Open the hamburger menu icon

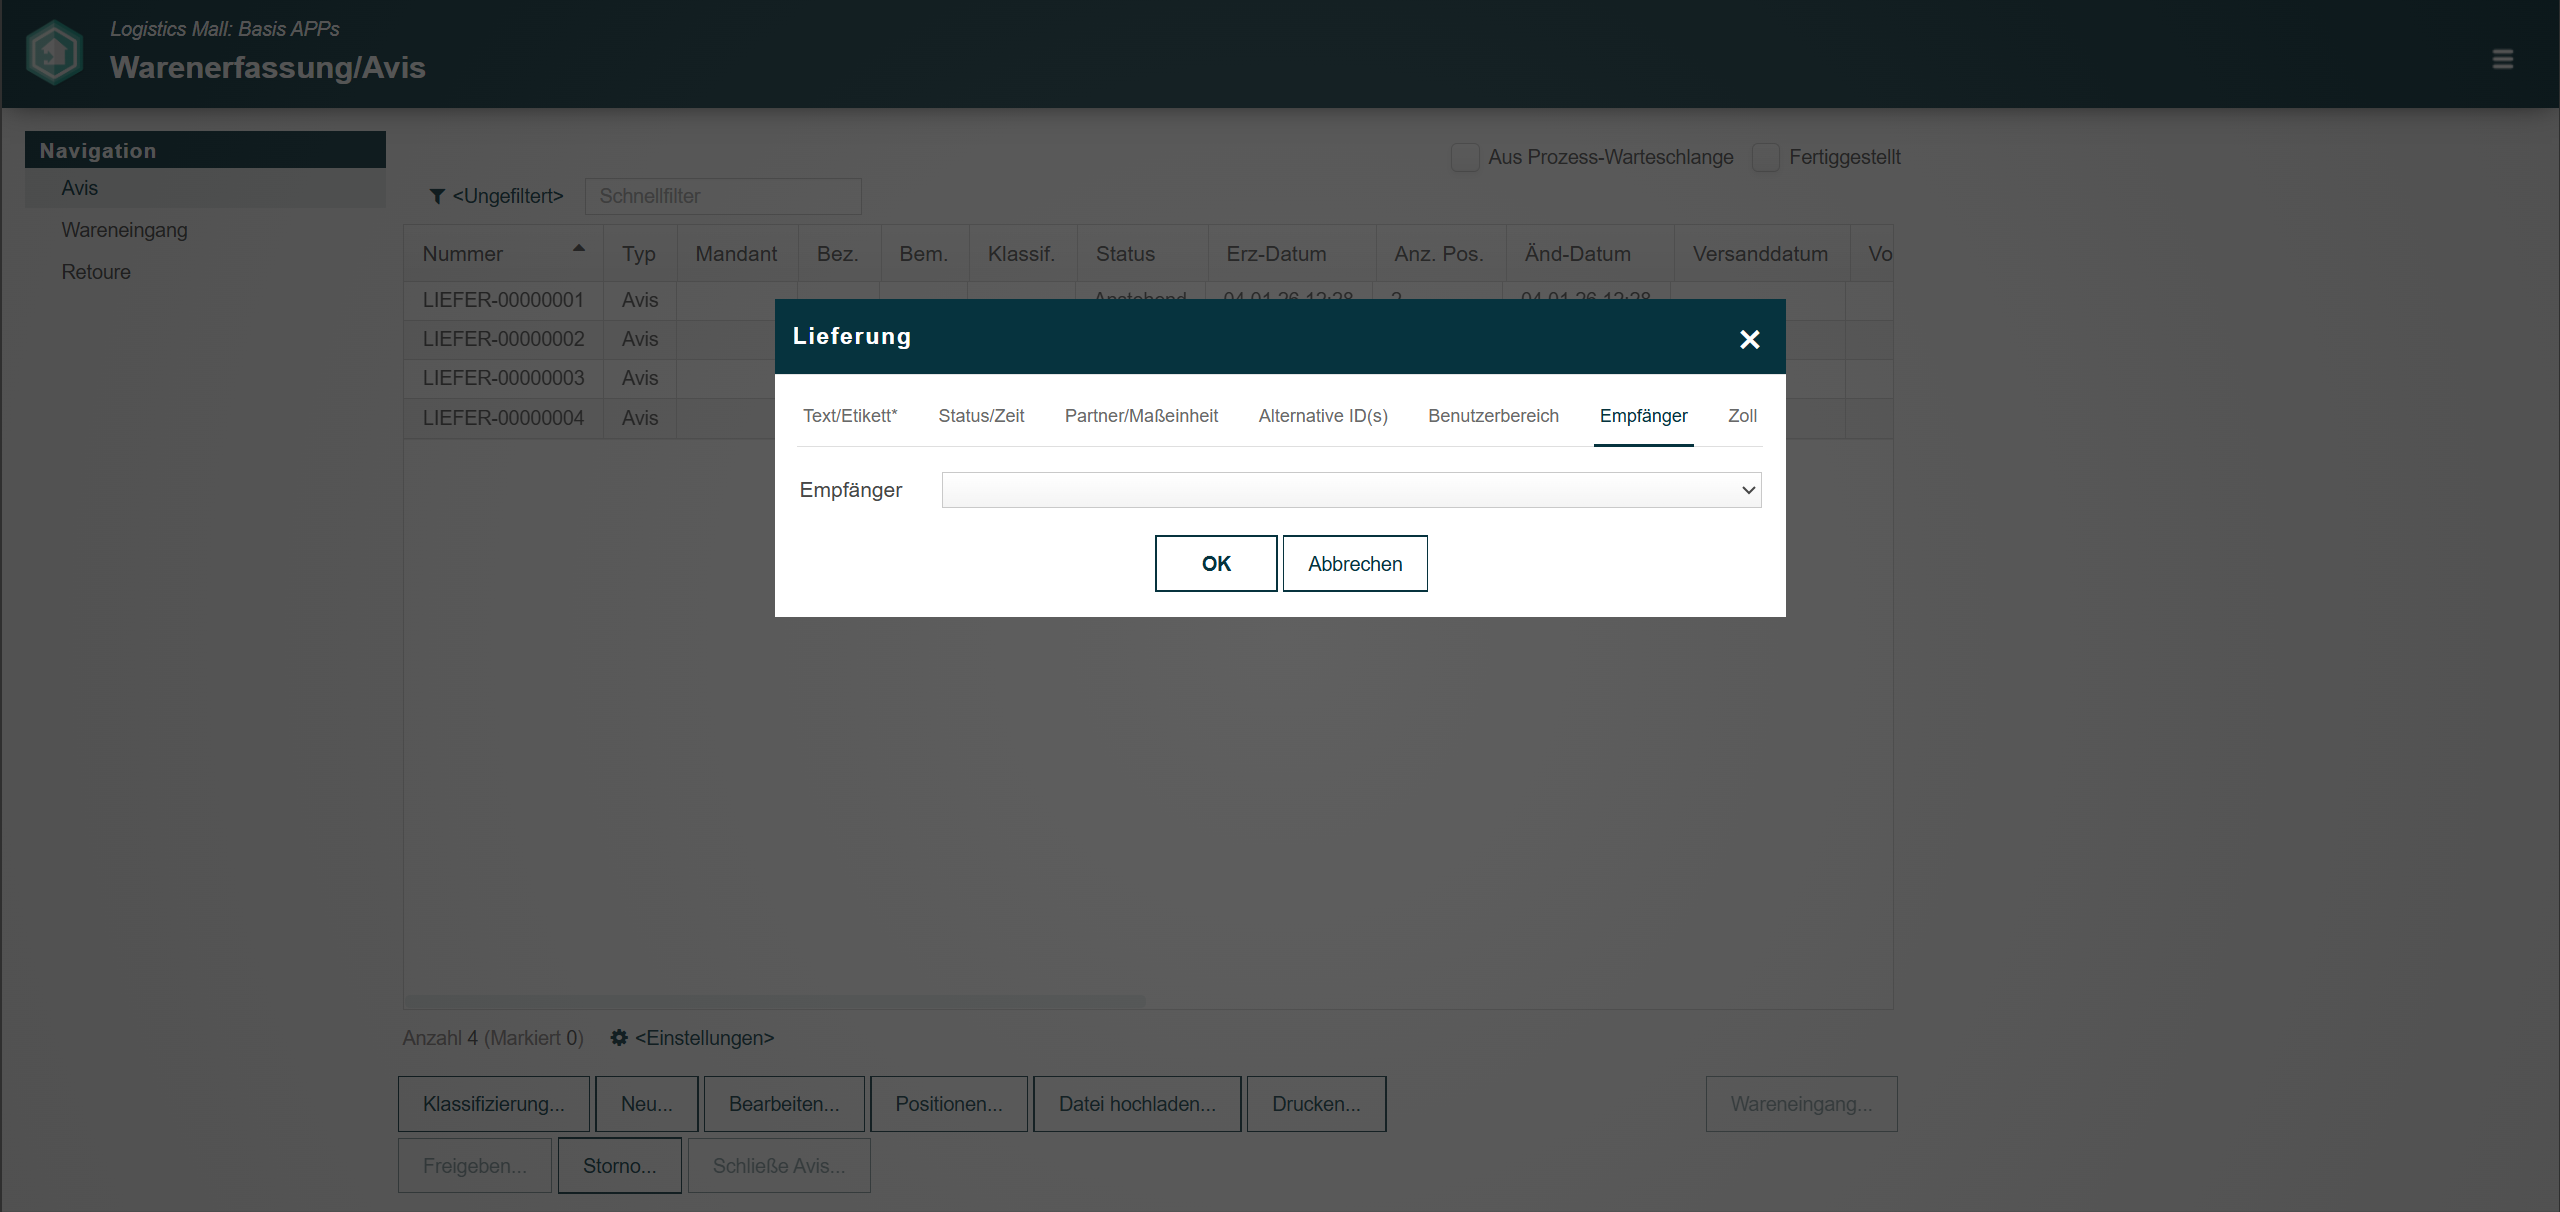pyautogui.click(x=2502, y=60)
